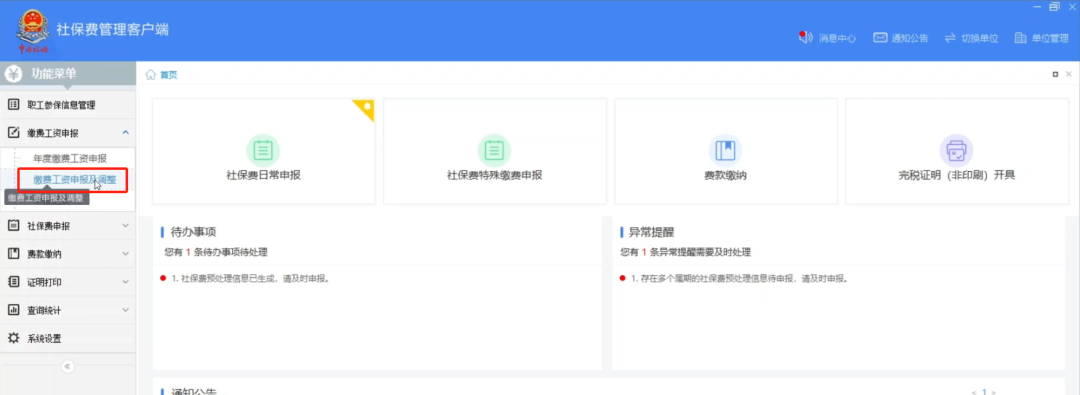Image resolution: width=1080 pixels, height=395 pixels.
Task: Click the 功能菜单 header text
Action: (x=54, y=74)
